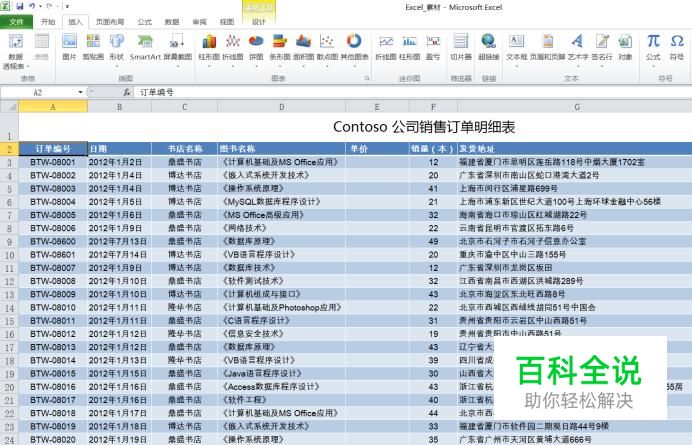Viewport: 692px width, 445px height.
Task: Select the date cell 2012年7月14日
Action: 119,255
